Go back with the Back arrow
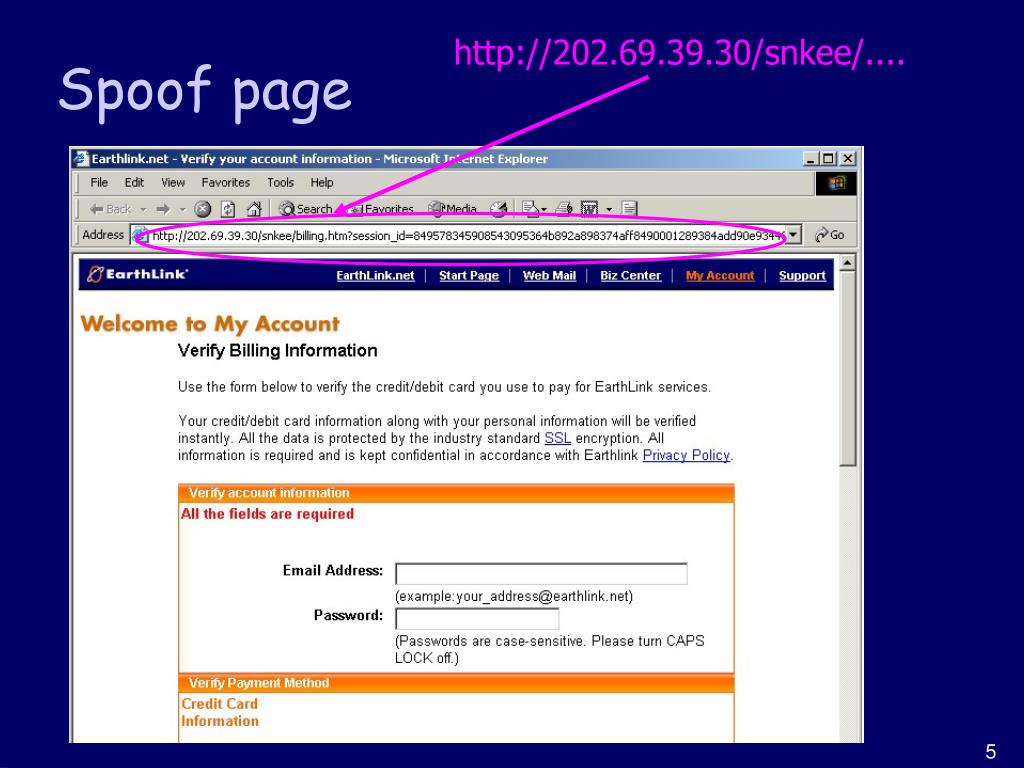The image size is (1024, 768). [x=110, y=209]
